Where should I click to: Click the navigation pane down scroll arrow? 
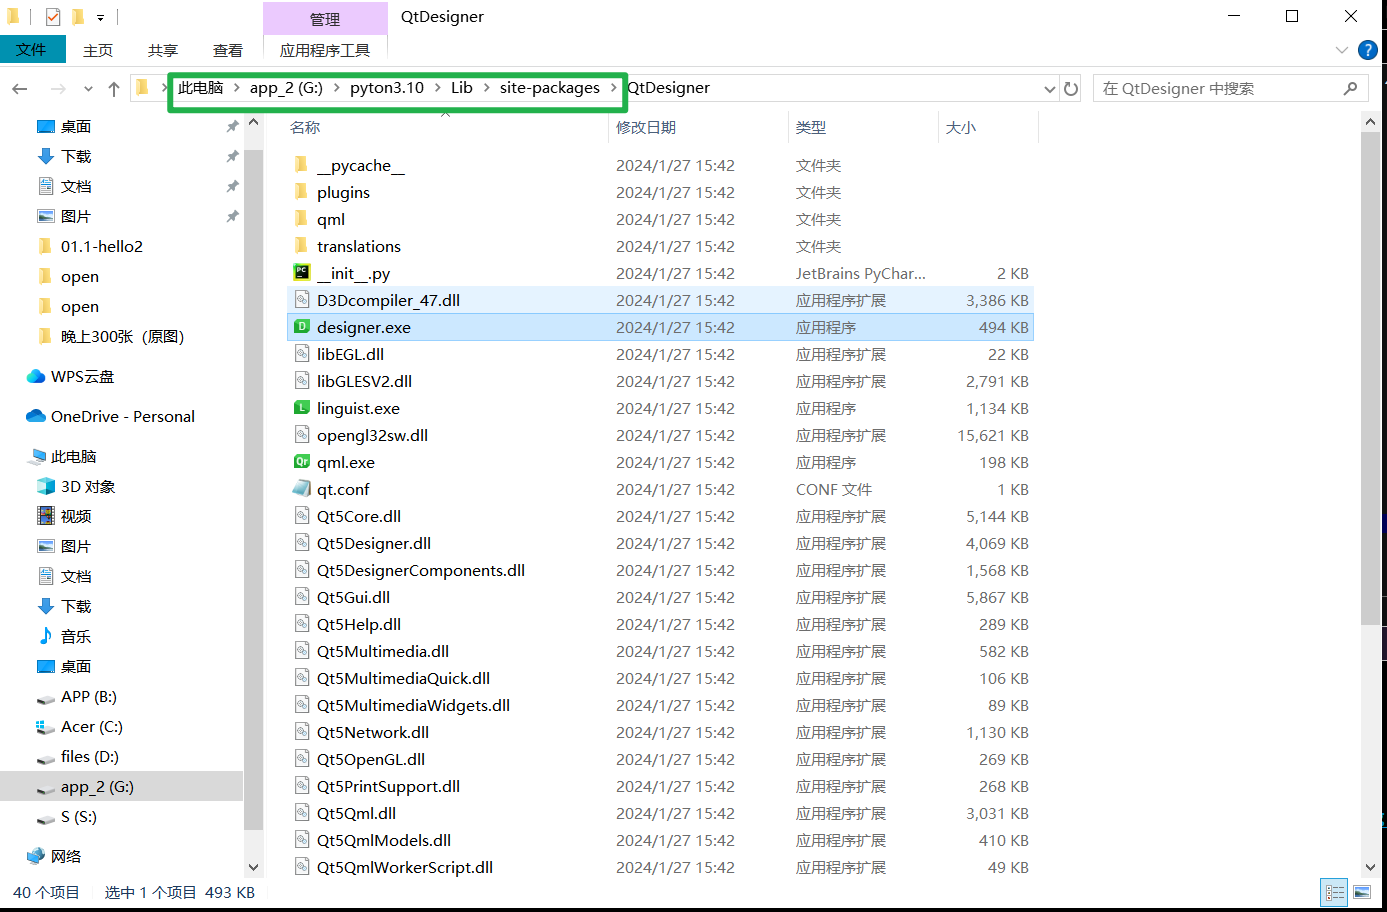point(253,867)
